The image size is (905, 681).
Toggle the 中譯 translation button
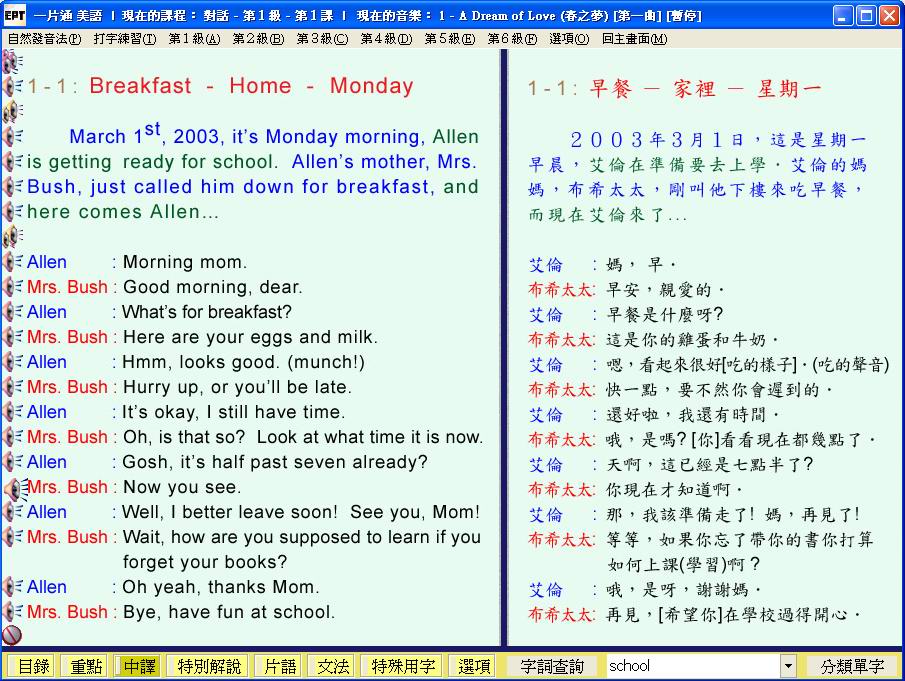coord(139,666)
